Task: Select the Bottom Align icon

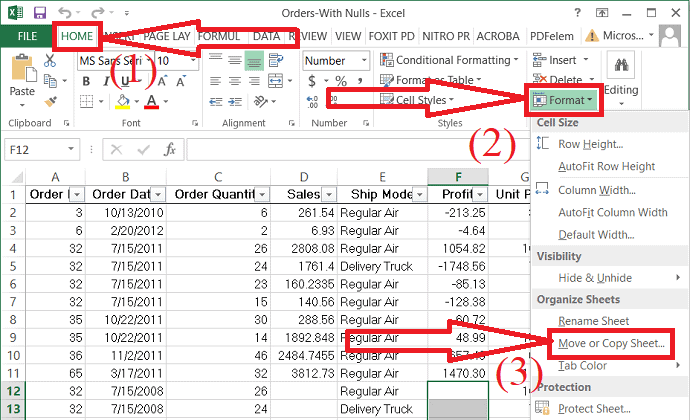Action: click(254, 60)
